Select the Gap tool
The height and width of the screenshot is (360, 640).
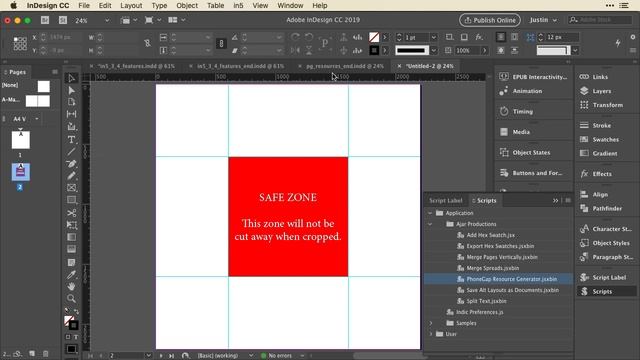pyautogui.click(x=71, y=114)
